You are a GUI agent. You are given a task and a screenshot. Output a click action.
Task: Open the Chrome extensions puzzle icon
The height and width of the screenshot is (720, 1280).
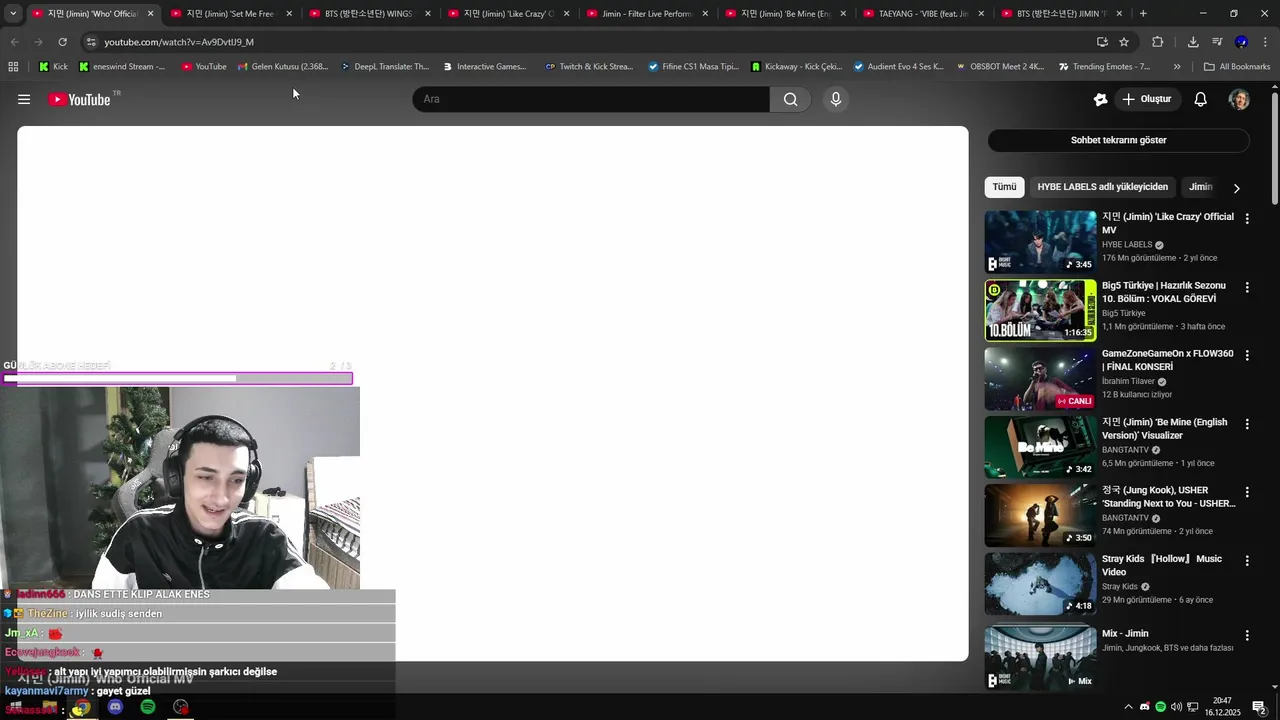pos(1158,42)
